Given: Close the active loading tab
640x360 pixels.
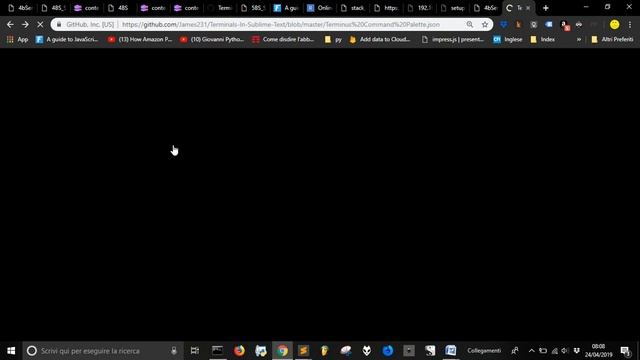Looking at the screenshot, I should 528,8.
